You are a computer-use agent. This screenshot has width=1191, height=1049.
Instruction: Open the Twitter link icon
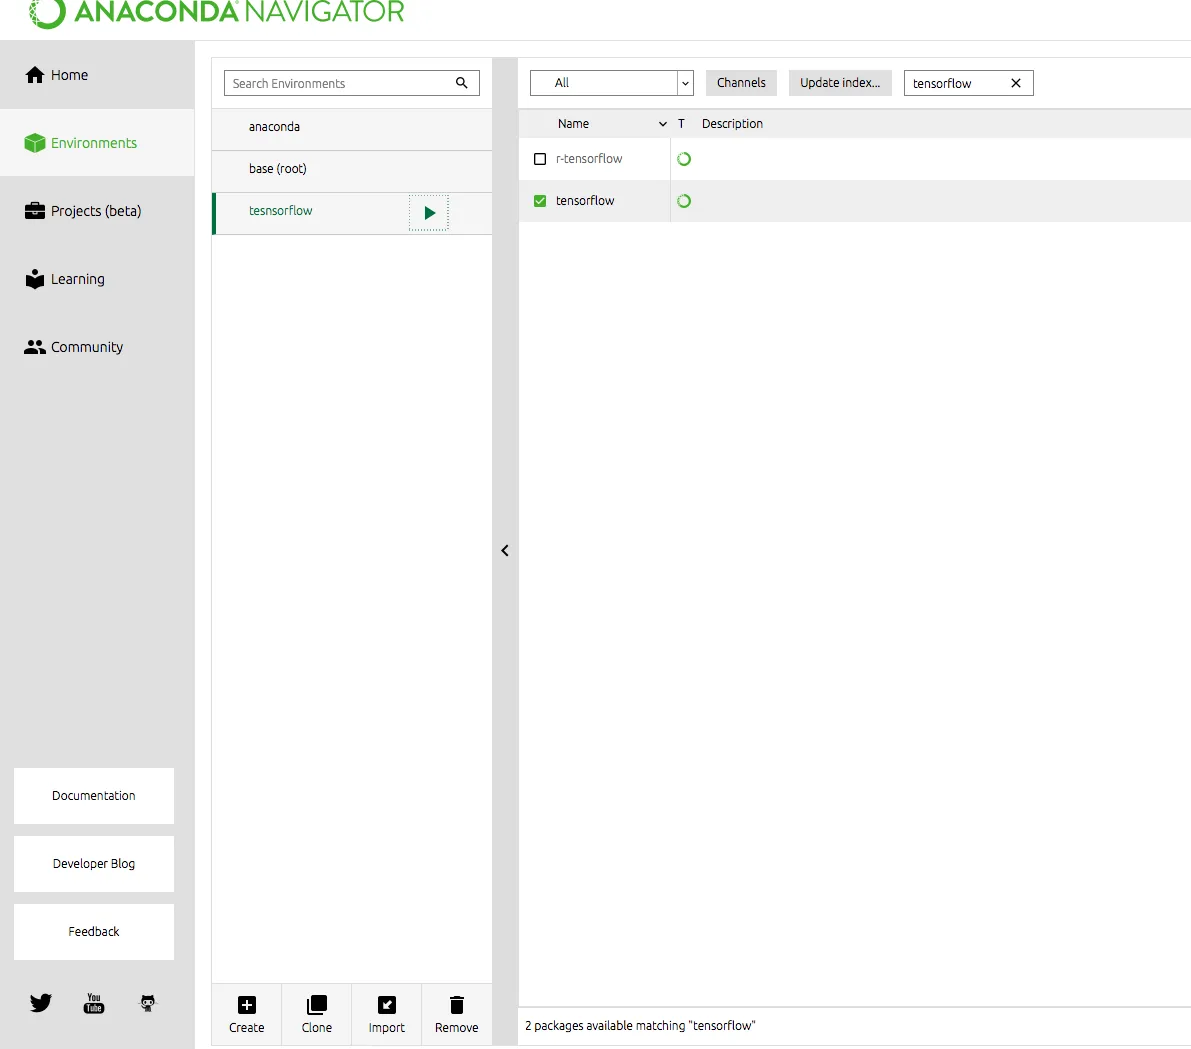pyautogui.click(x=40, y=1003)
